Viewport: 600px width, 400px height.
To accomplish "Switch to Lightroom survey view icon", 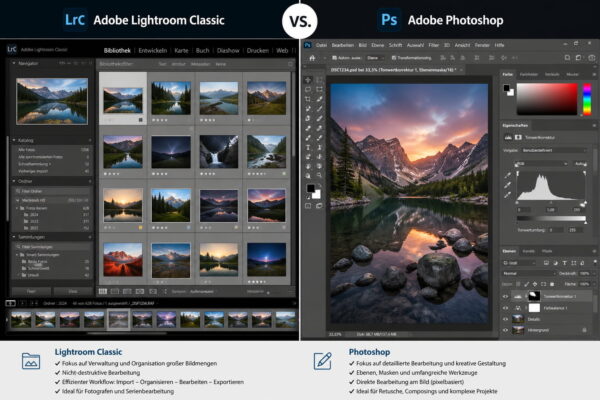I will point(140,292).
